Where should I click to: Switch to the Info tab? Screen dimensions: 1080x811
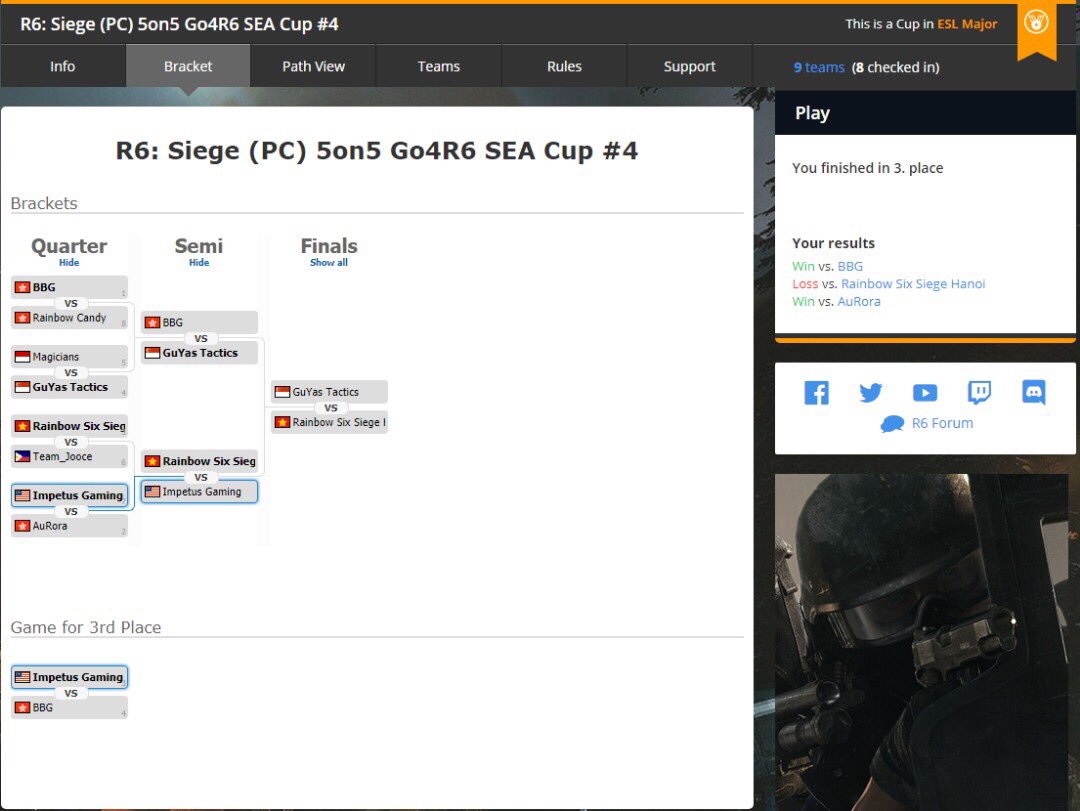pyautogui.click(x=63, y=66)
